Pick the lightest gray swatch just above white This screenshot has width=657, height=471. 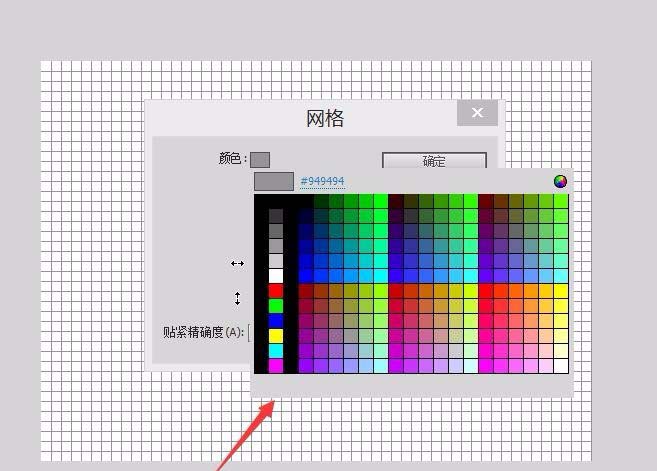pos(276,260)
